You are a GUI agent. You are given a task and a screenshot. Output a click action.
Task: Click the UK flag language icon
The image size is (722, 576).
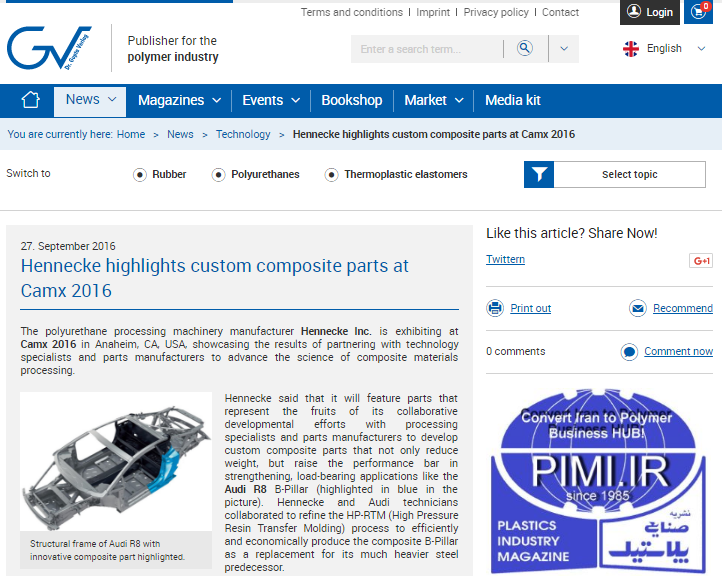tap(631, 48)
